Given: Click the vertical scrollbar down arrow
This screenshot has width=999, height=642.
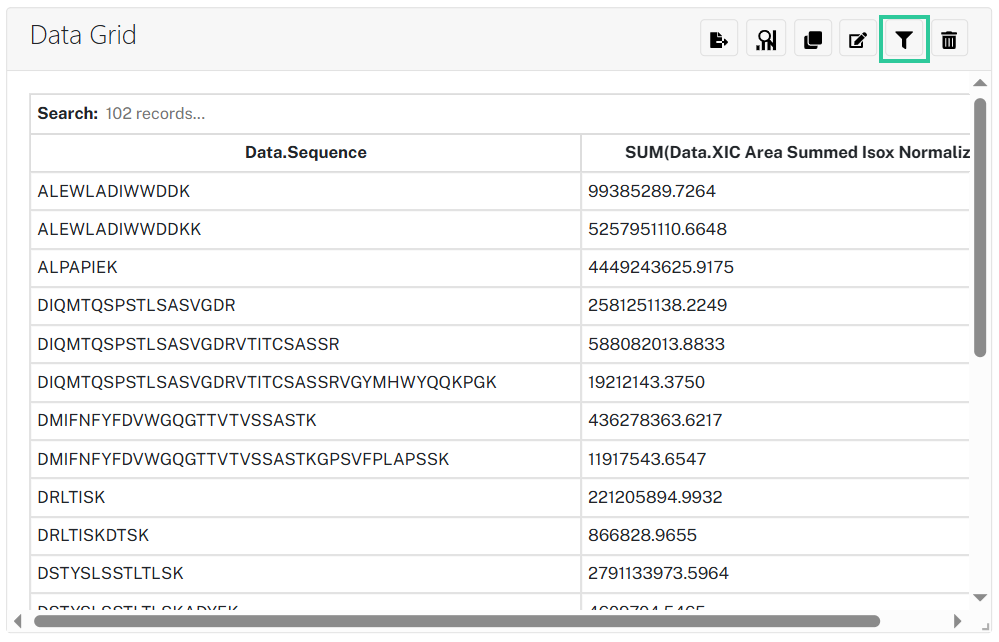Looking at the screenshot, I should [x=980, y=597].
